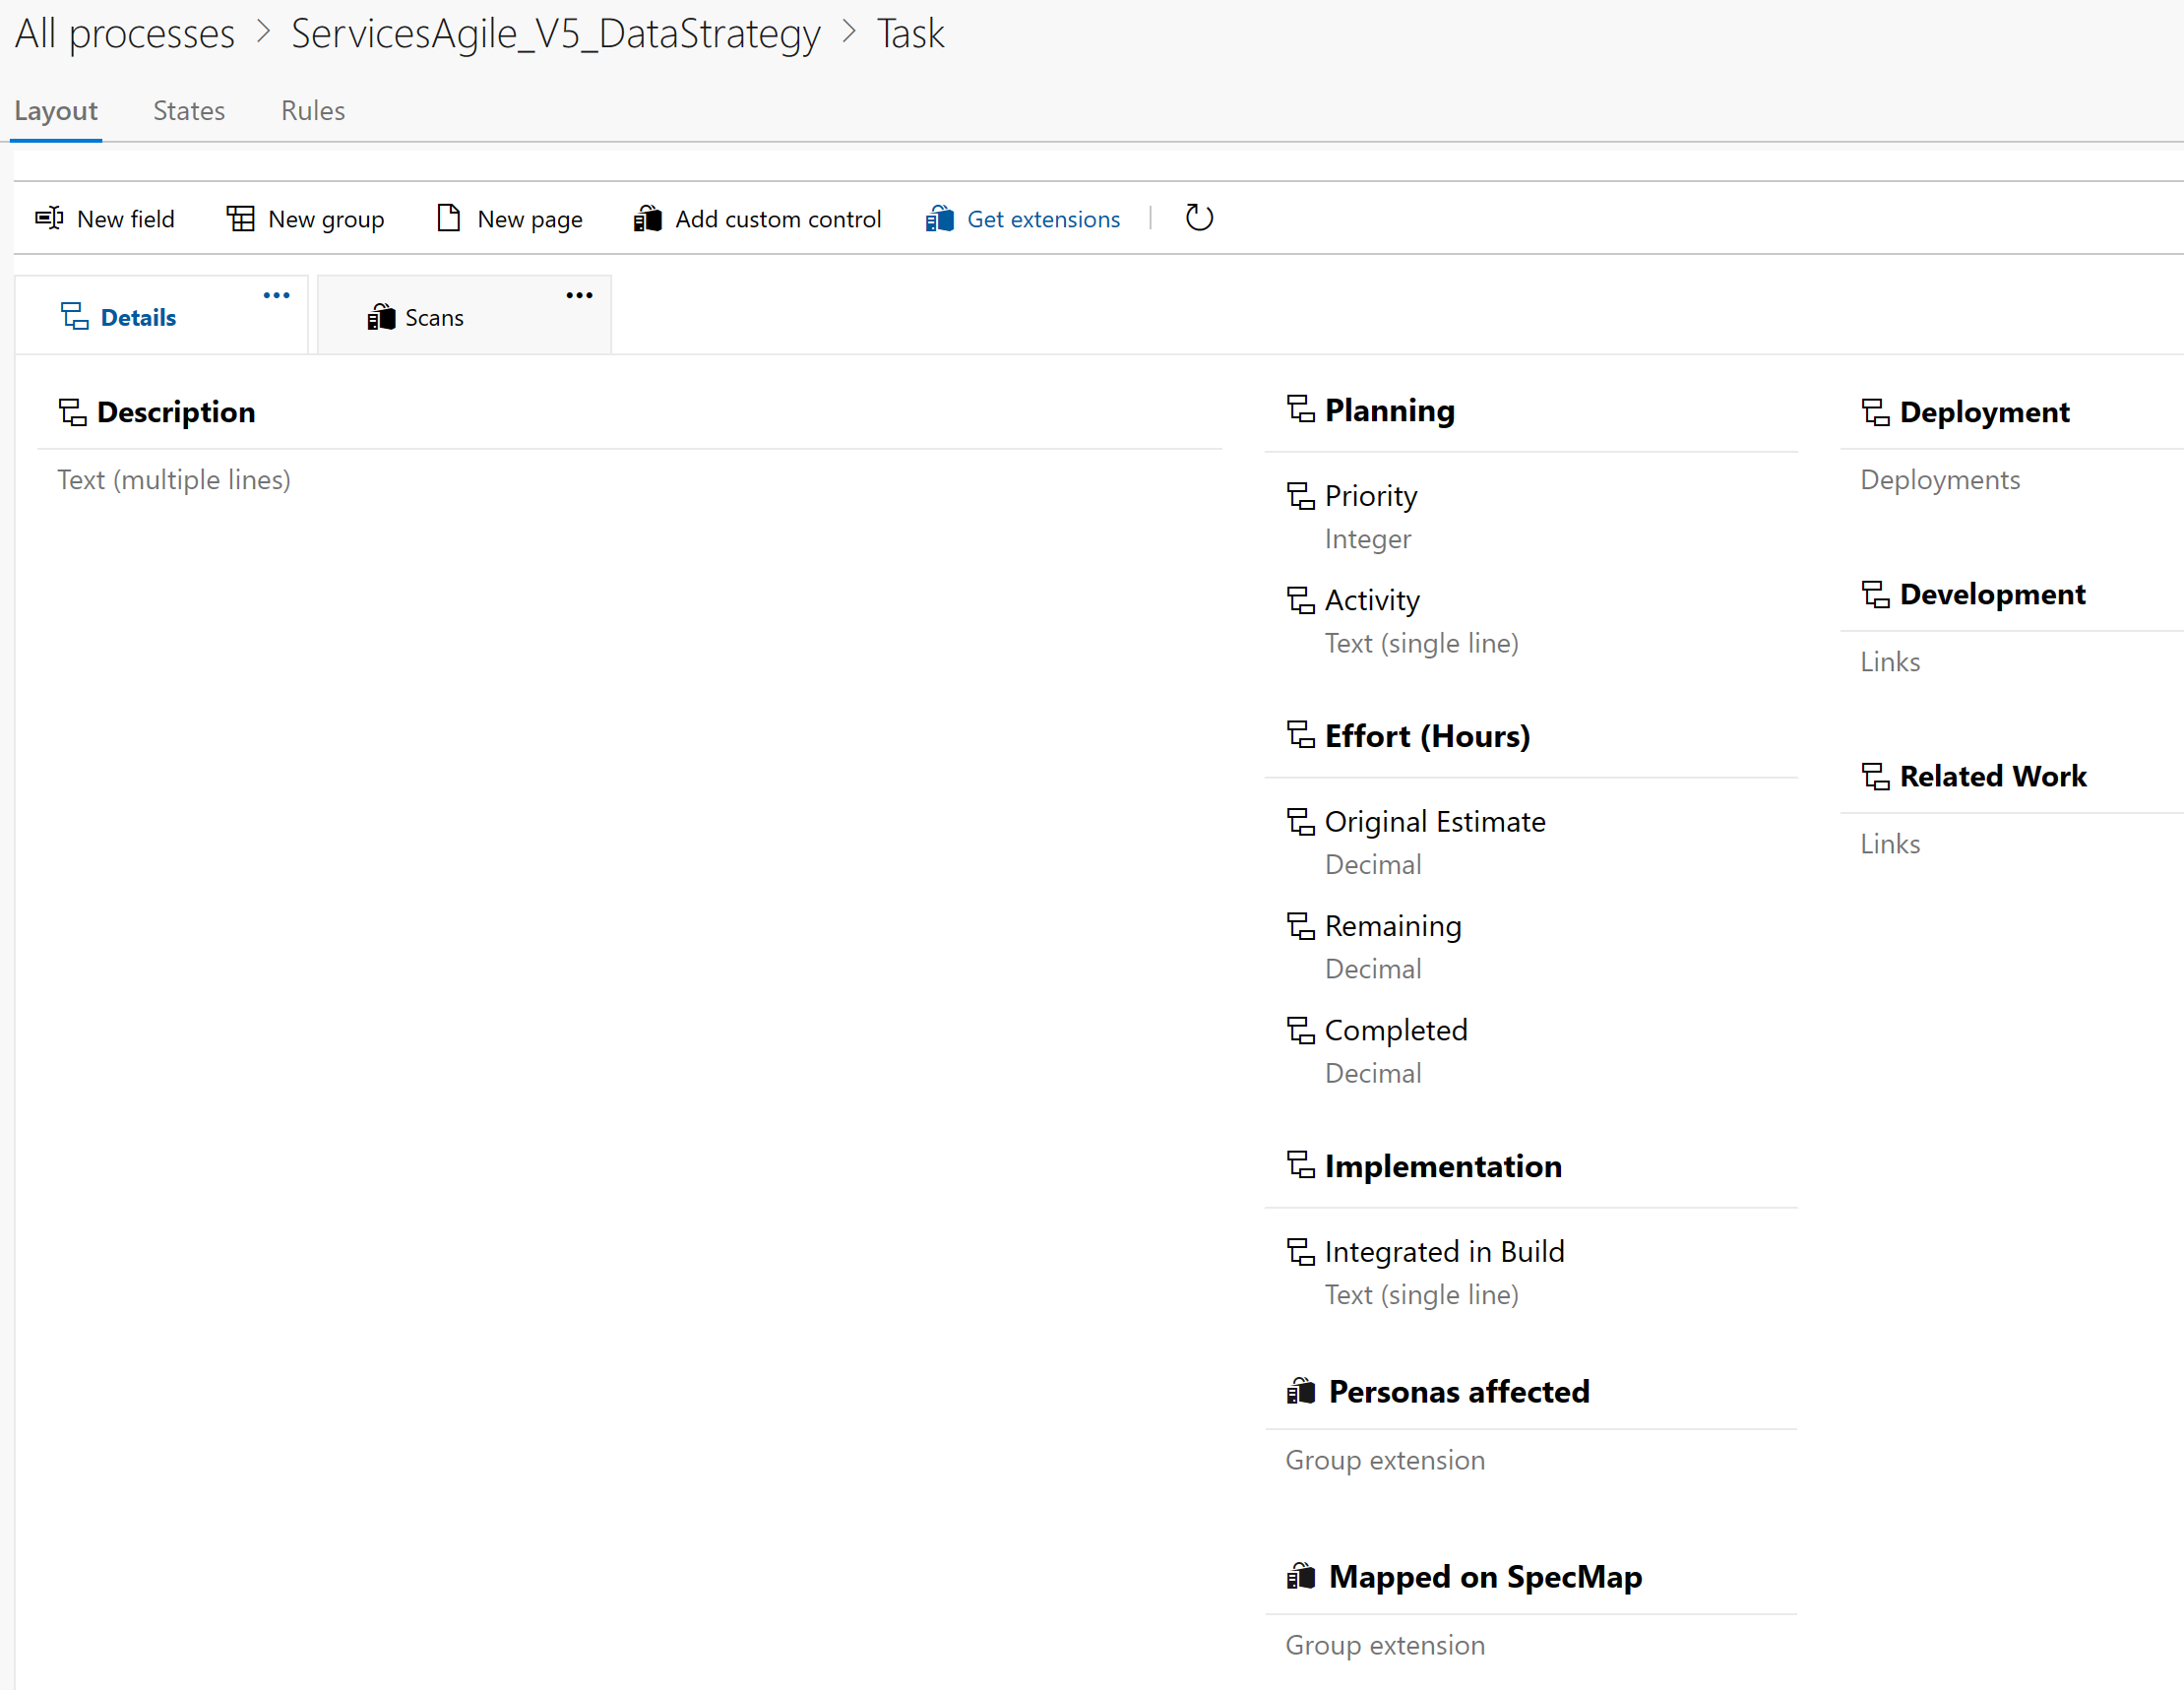
Task: Click the group icon next to Planning
Action: coord(1300,409)
